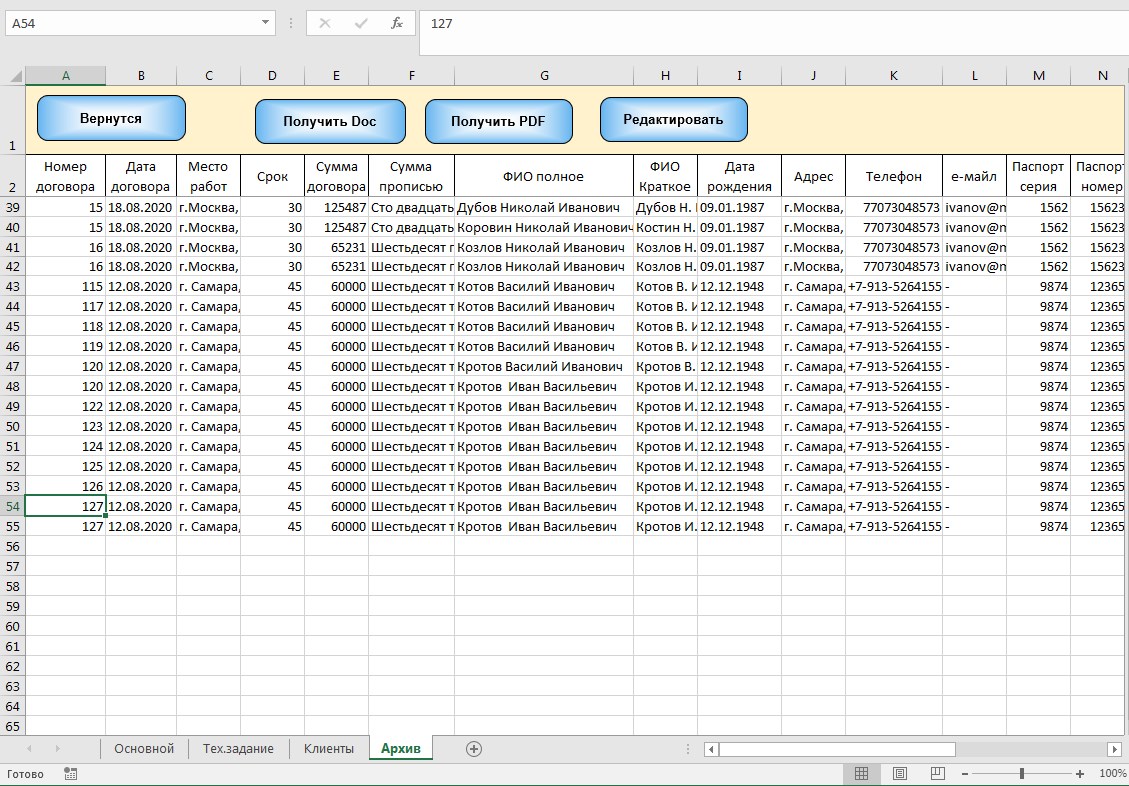
Task: Click the Insert Function fx icon
Action: click(x=397, y=23)
